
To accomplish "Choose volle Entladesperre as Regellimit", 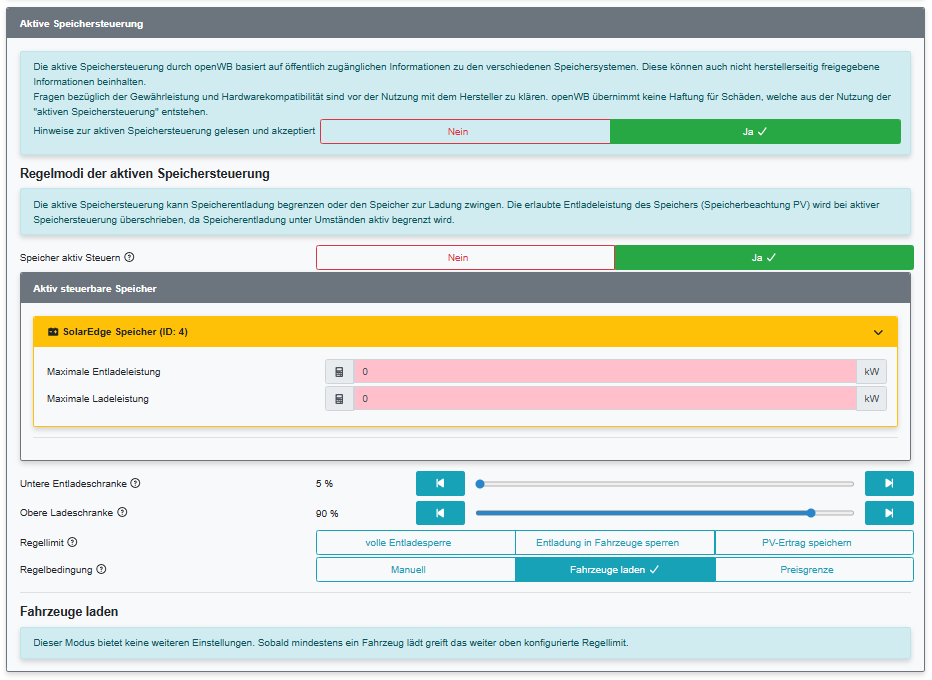I will 416,543.
